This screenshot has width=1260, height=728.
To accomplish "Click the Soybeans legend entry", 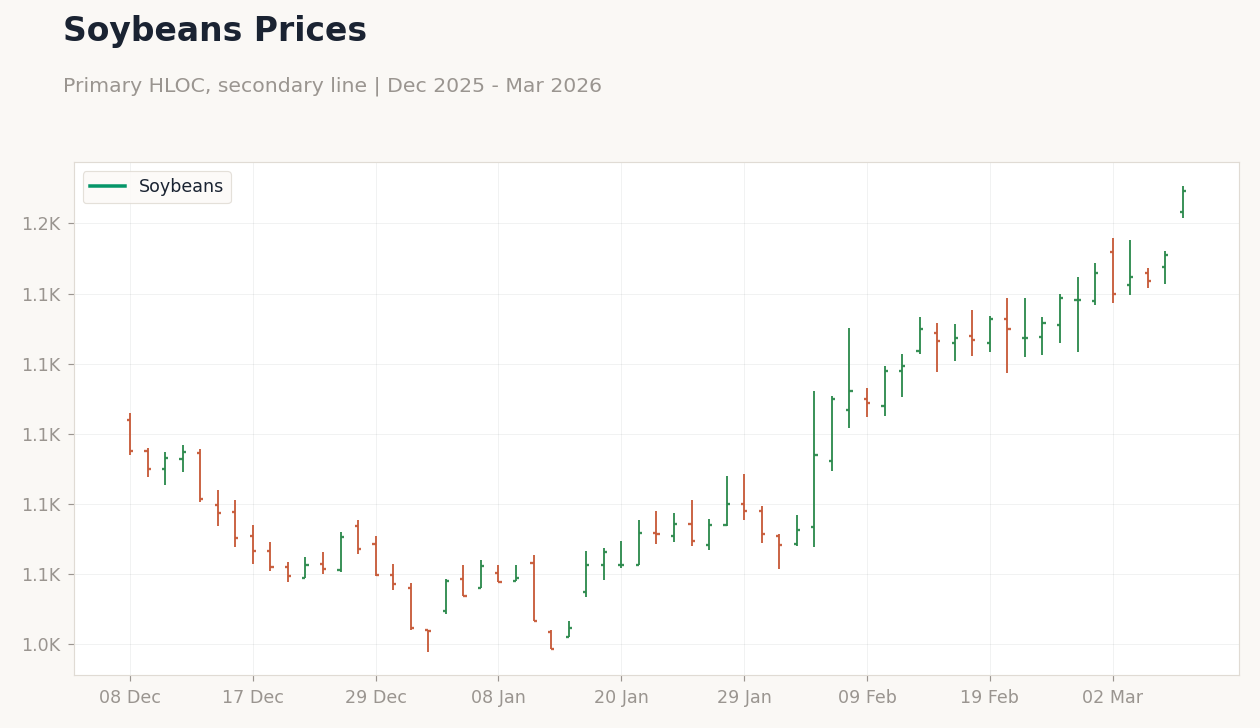I will [156, 187].
